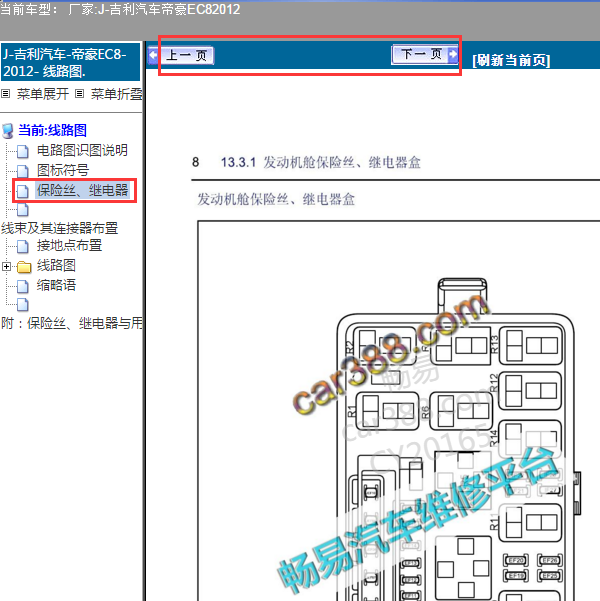Click document icon next to 接地点布置
Image resolution: width=600 pixels, height=601 pixels.
(23, 246)
